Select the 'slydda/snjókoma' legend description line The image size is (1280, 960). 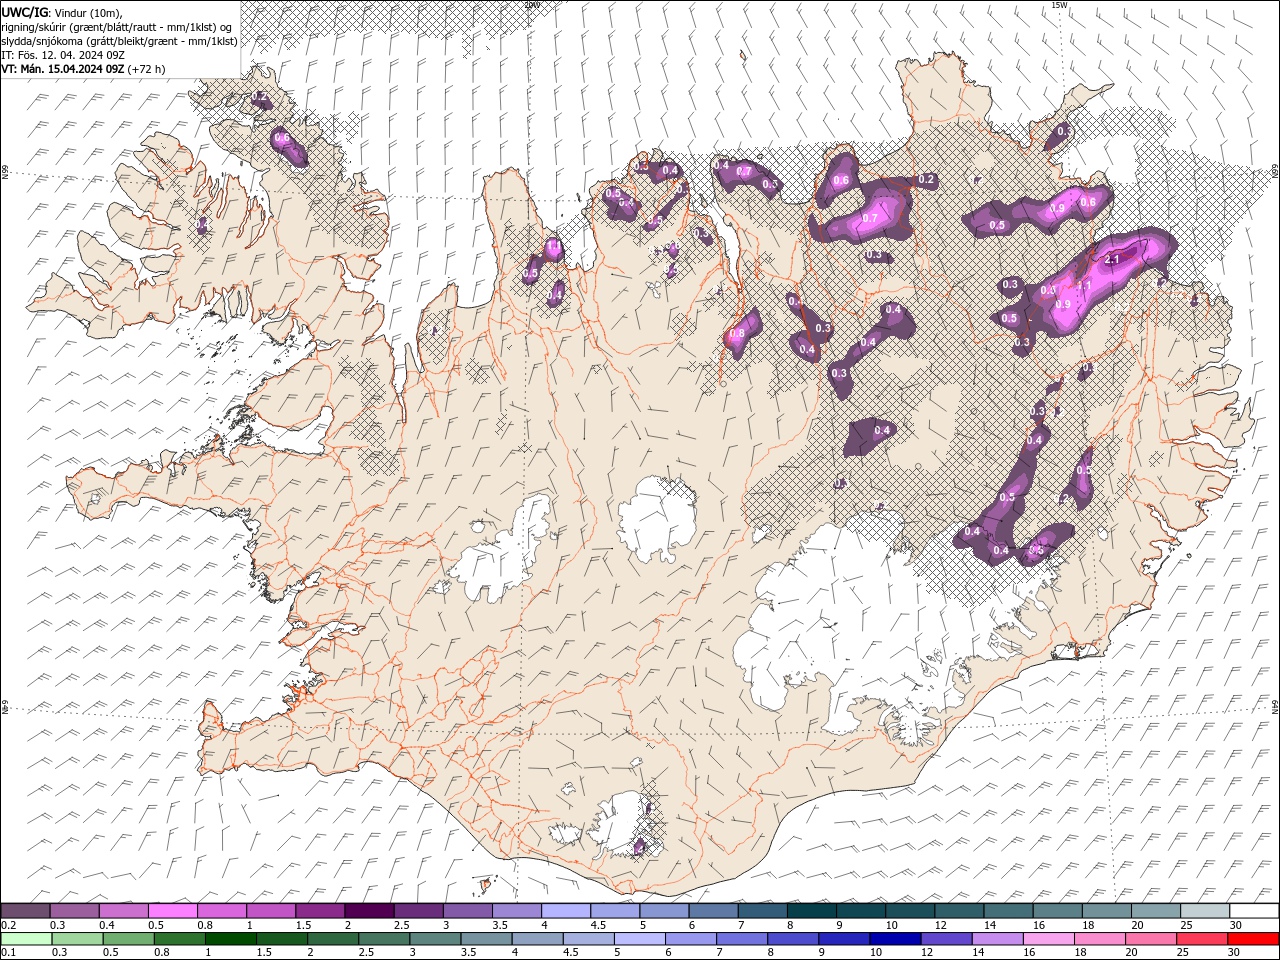tap(119, 41)
